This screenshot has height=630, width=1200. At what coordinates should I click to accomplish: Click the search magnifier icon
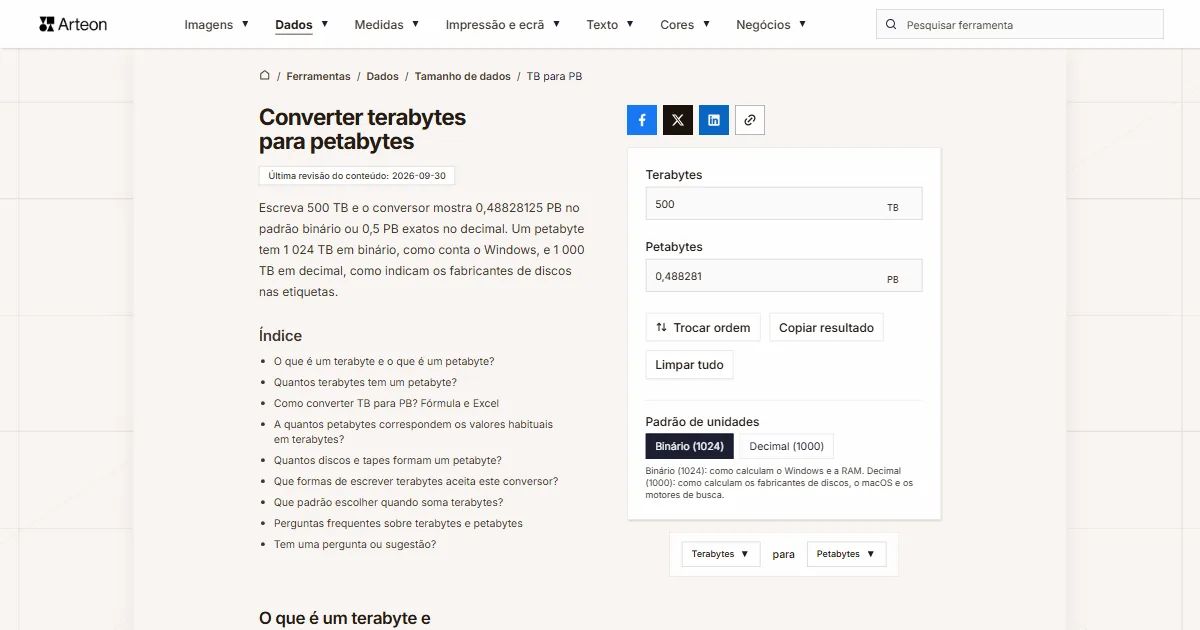[892, 25]
